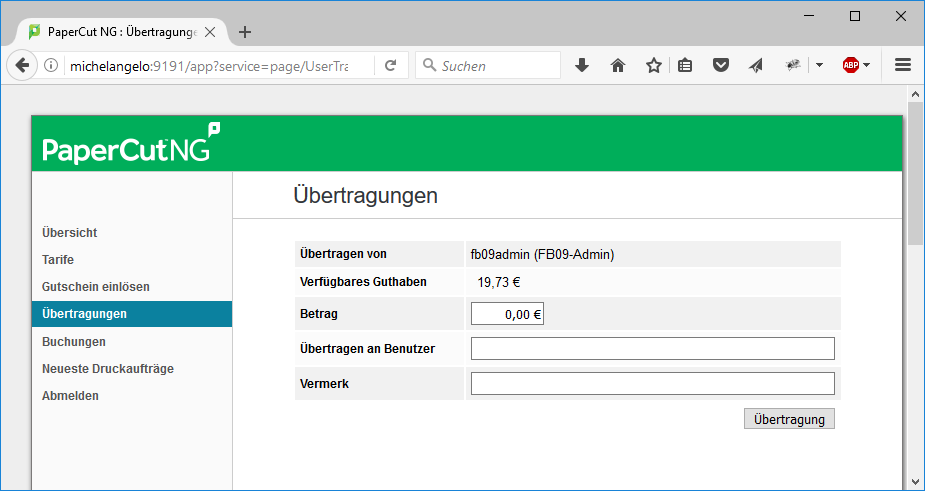Open site information icon in address bar
925x491 pixels.
click(x=51, y=66)
